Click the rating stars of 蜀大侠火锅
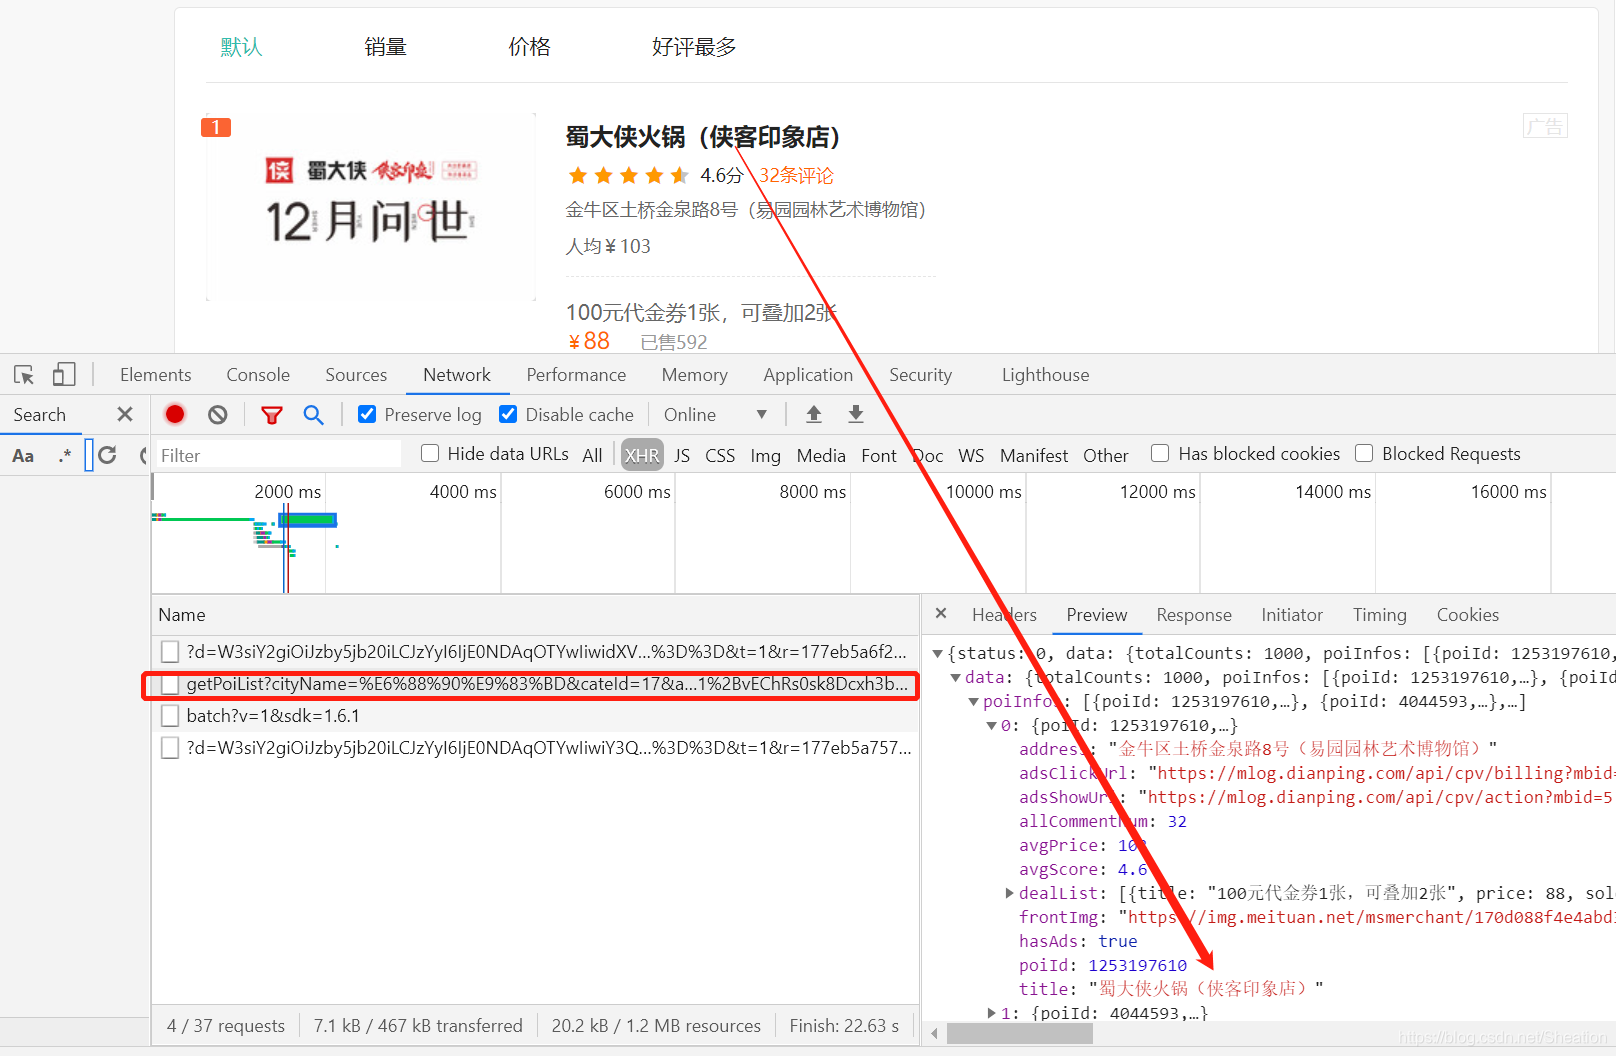Image resolution: width=1616 pixels, height=1056 pixels. (628, 176)
